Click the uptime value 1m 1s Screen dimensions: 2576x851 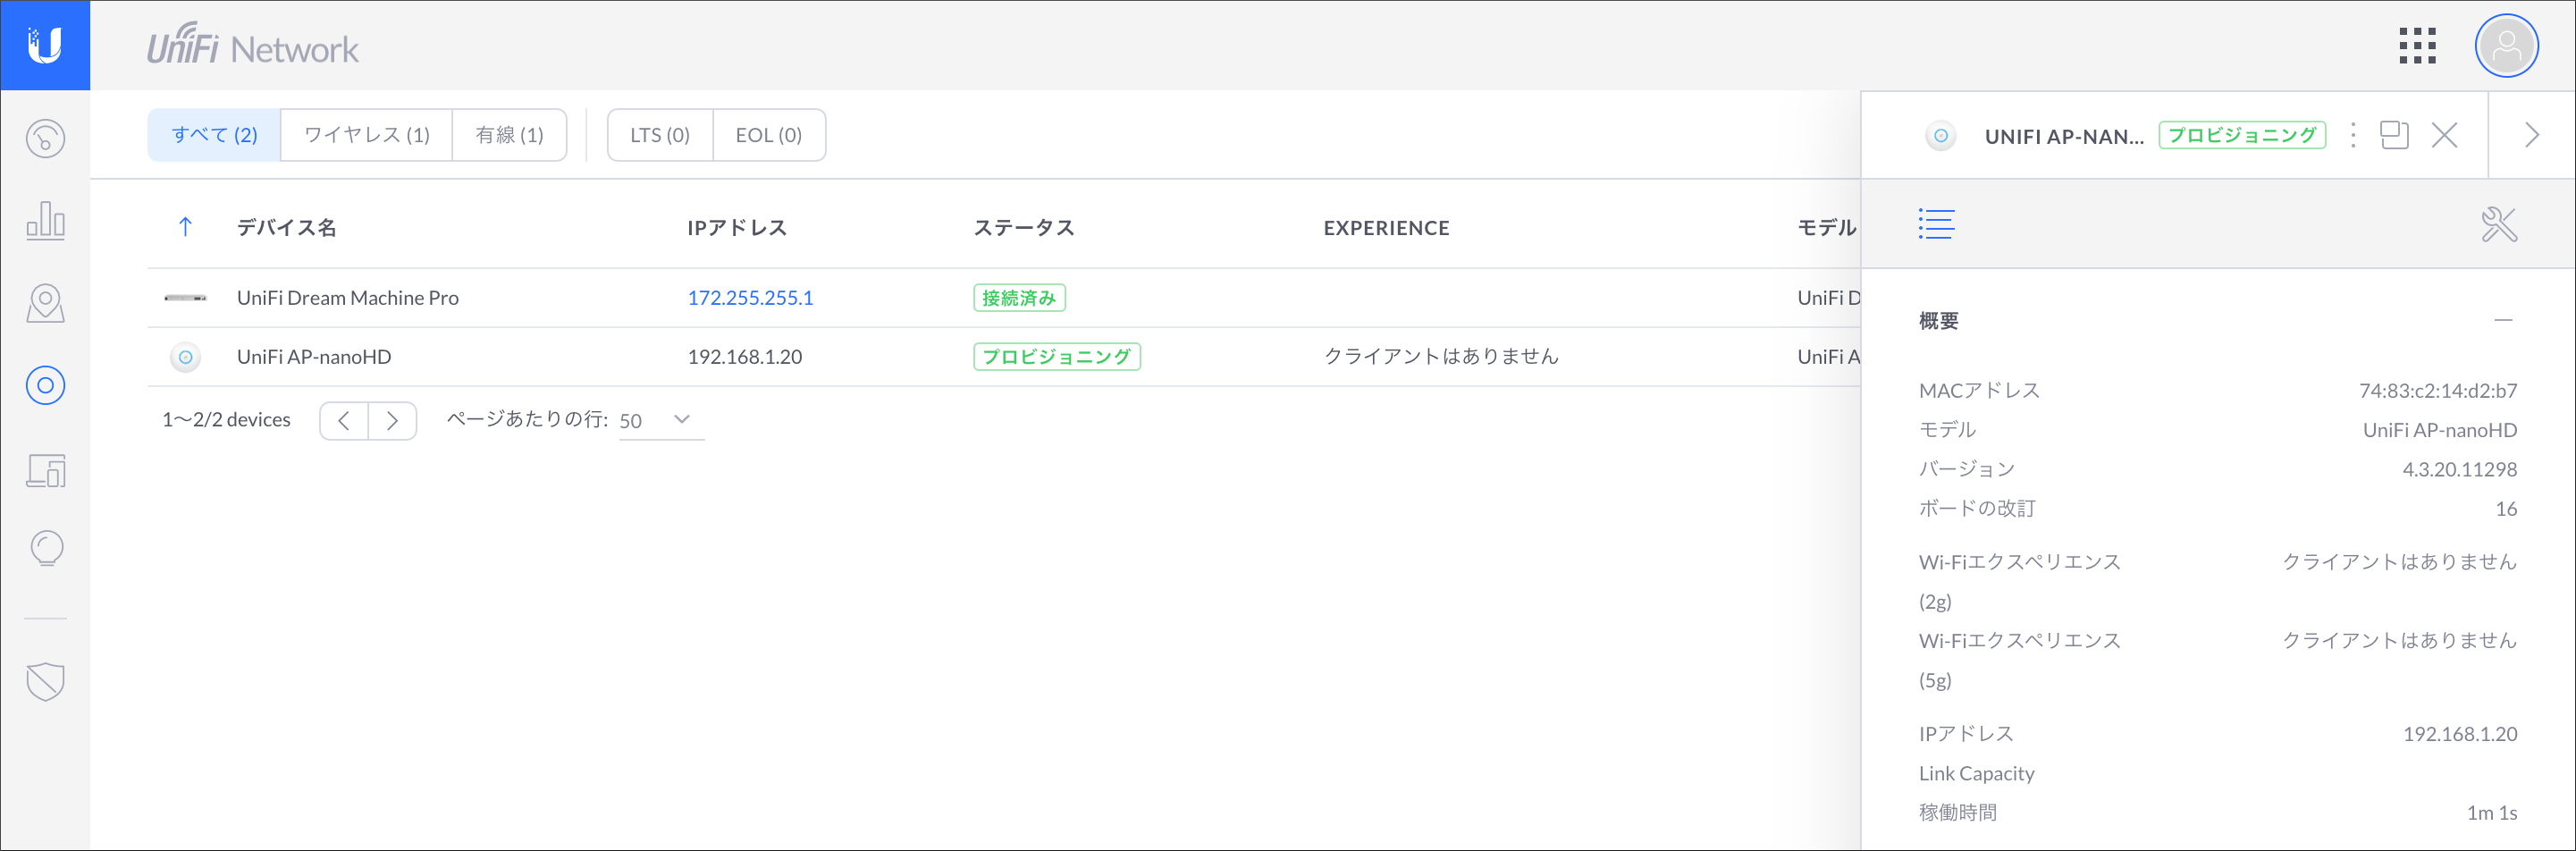point(2492,813)
